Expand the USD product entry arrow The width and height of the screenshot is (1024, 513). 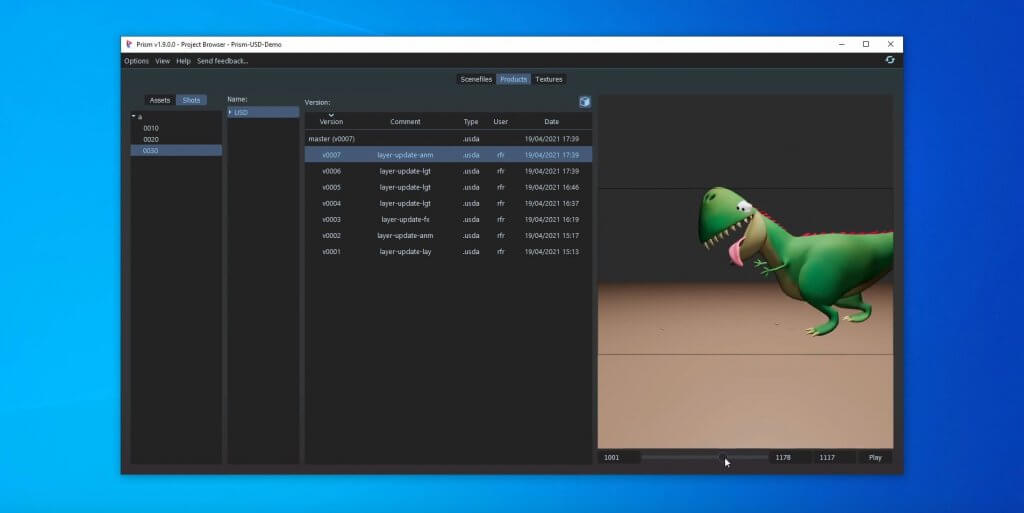click(x=231, y=112)
